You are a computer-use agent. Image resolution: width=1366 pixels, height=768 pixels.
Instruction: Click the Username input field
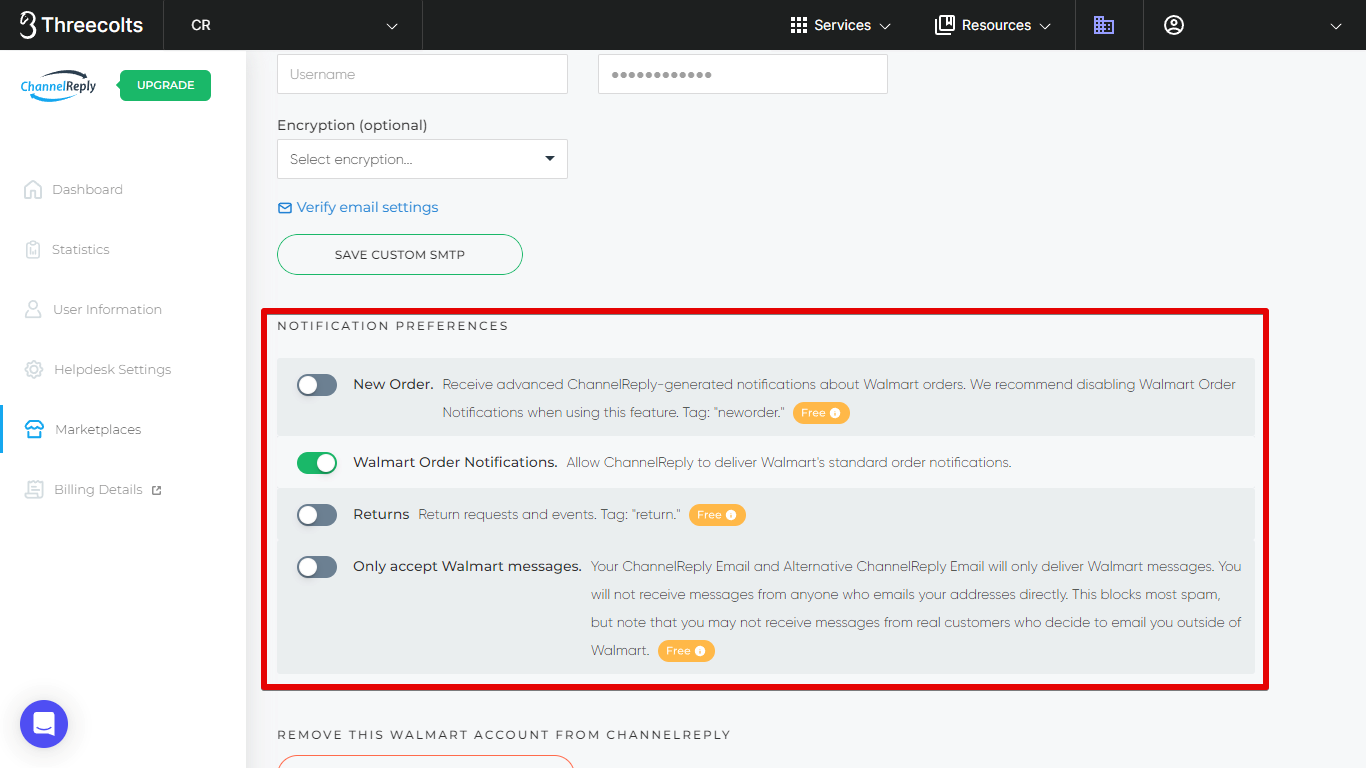click(x=422, y=74)
